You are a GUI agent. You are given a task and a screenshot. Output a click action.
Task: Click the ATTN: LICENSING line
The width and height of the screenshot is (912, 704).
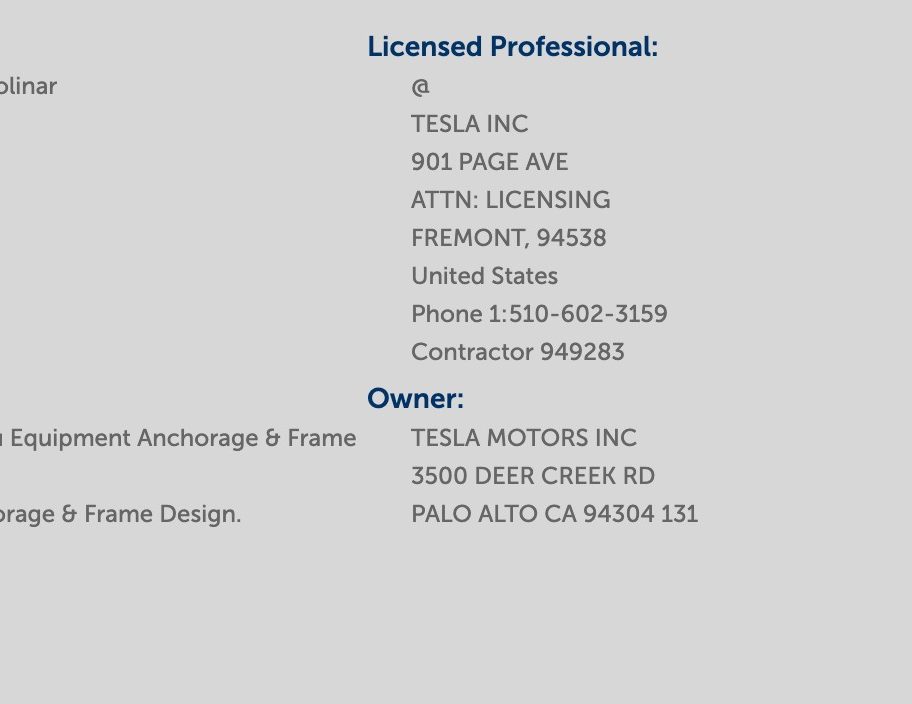(511, 200)
